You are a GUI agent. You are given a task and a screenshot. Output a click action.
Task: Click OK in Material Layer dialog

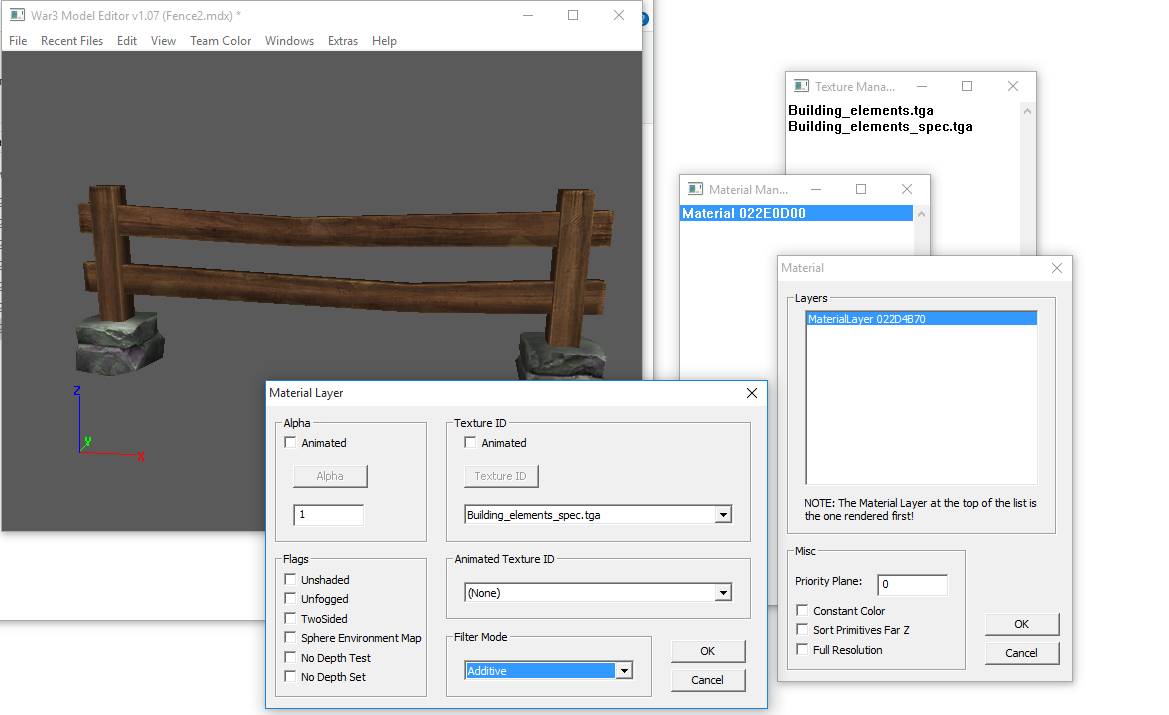click(708, 651)
